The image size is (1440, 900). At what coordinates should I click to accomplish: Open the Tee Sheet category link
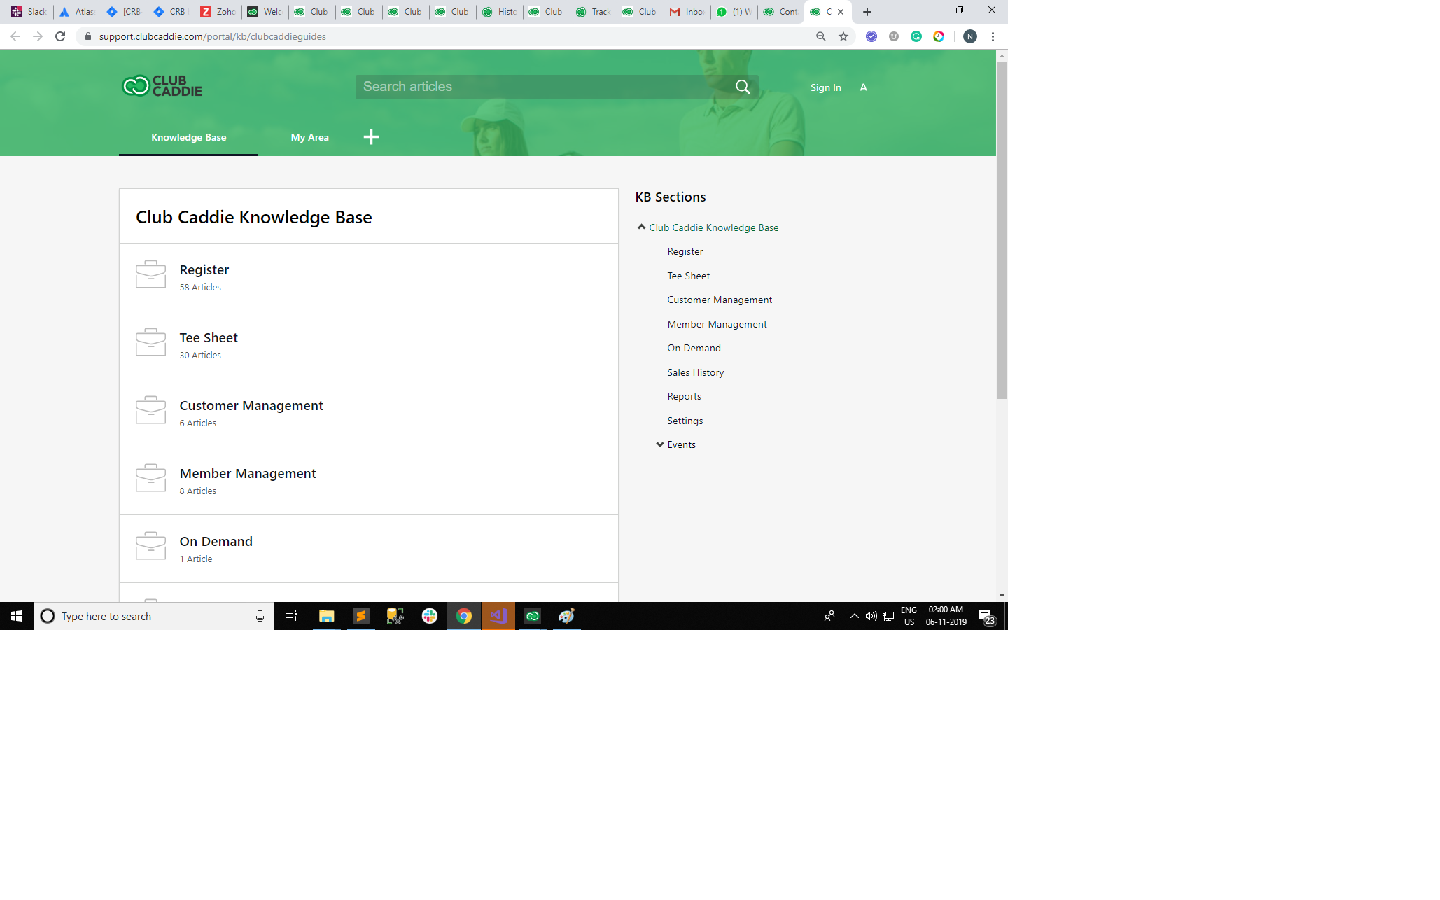(x=208, y=337)
